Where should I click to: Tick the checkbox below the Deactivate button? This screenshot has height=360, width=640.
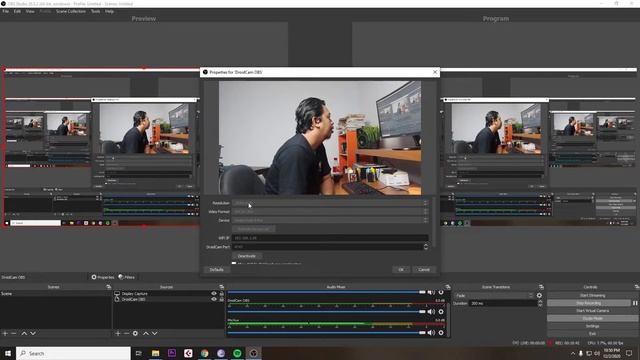[234, 263]
